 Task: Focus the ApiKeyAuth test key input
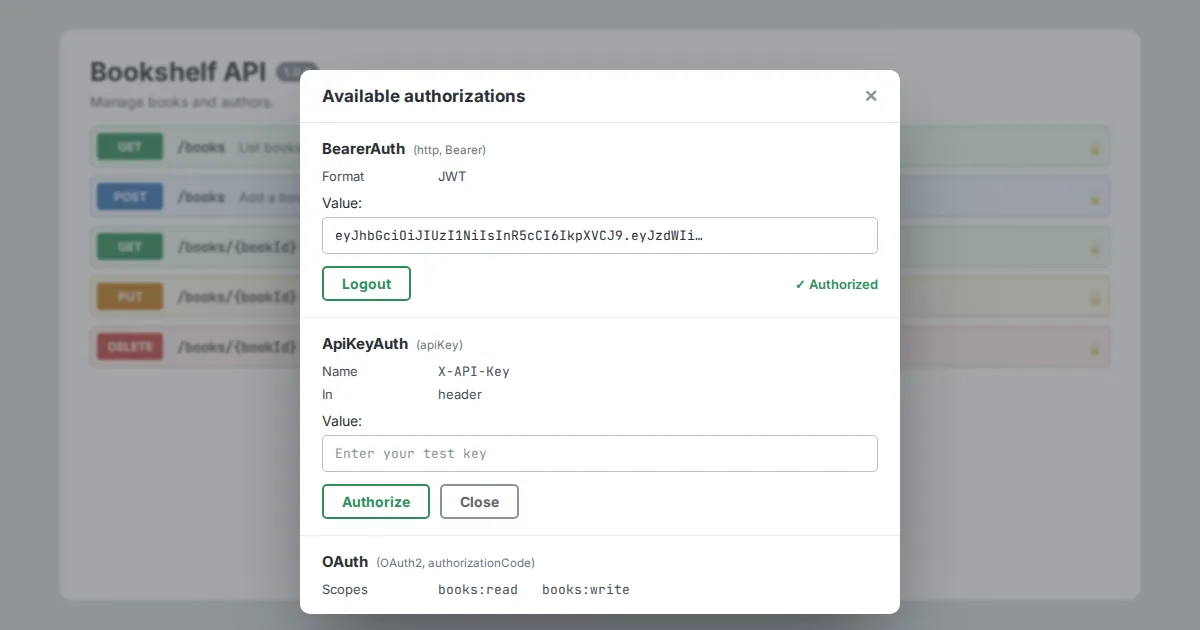(x=600, y=453)
